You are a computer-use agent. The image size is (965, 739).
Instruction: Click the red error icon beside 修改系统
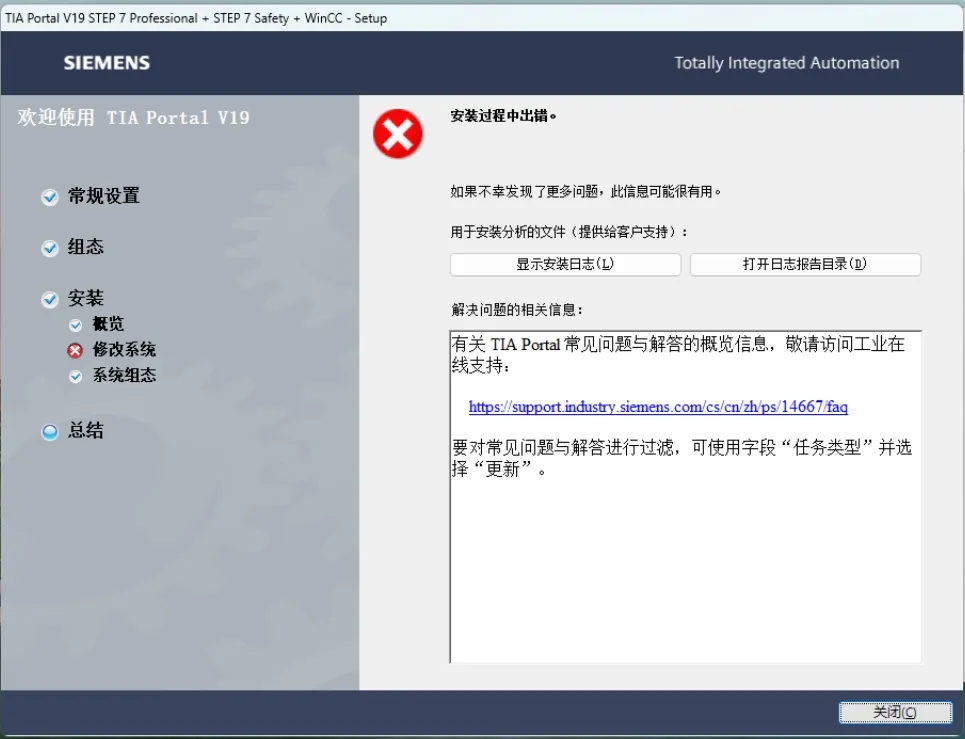click(75, 351)
